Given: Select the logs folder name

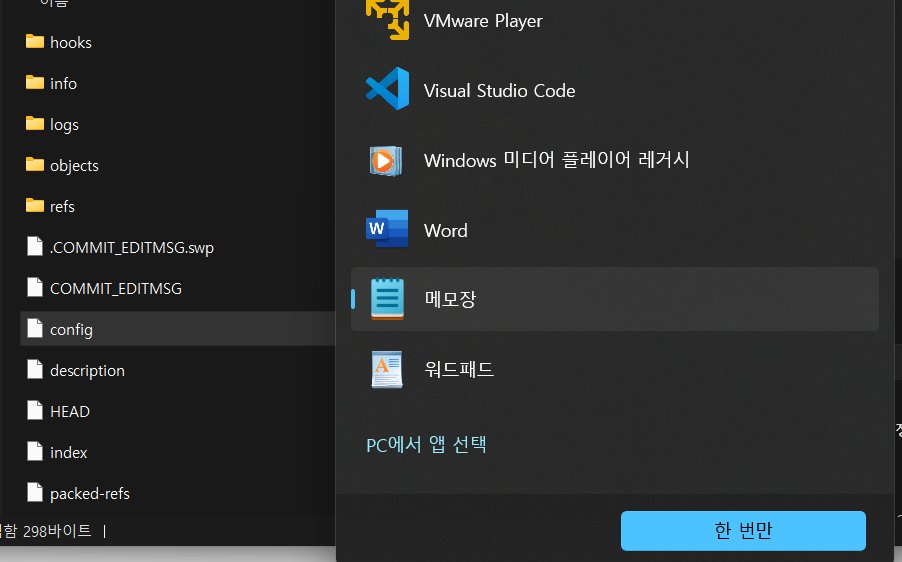Looking at the screenshot, I should (64, 125).
